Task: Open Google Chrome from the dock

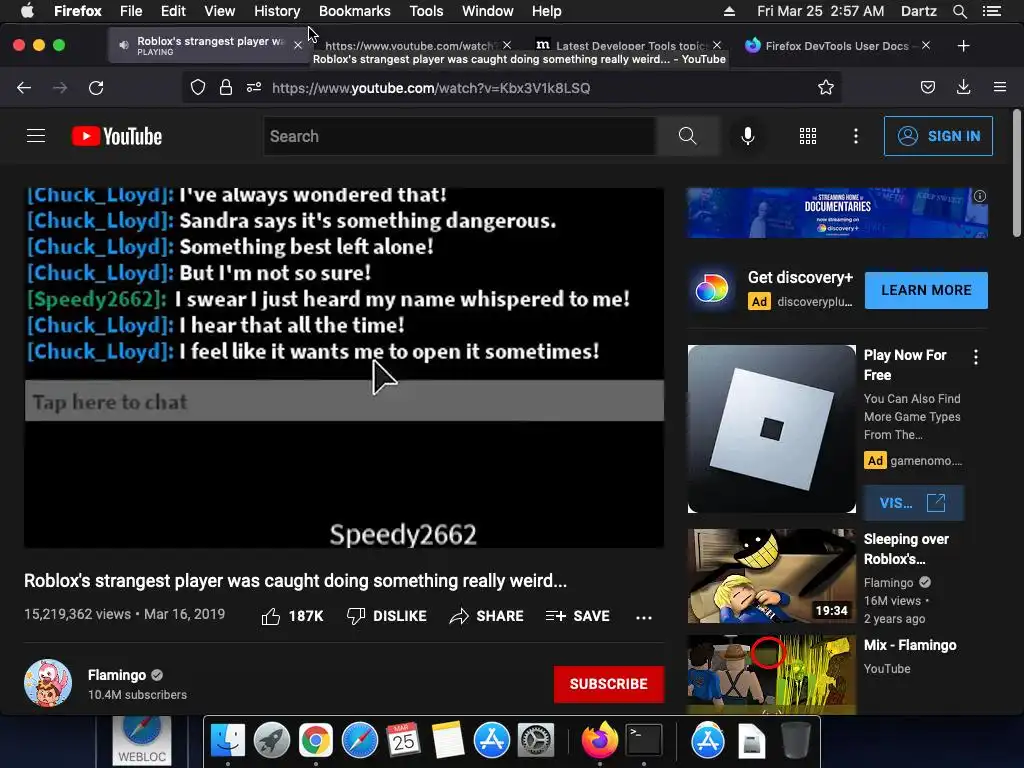Action: [x=315, y=741]
